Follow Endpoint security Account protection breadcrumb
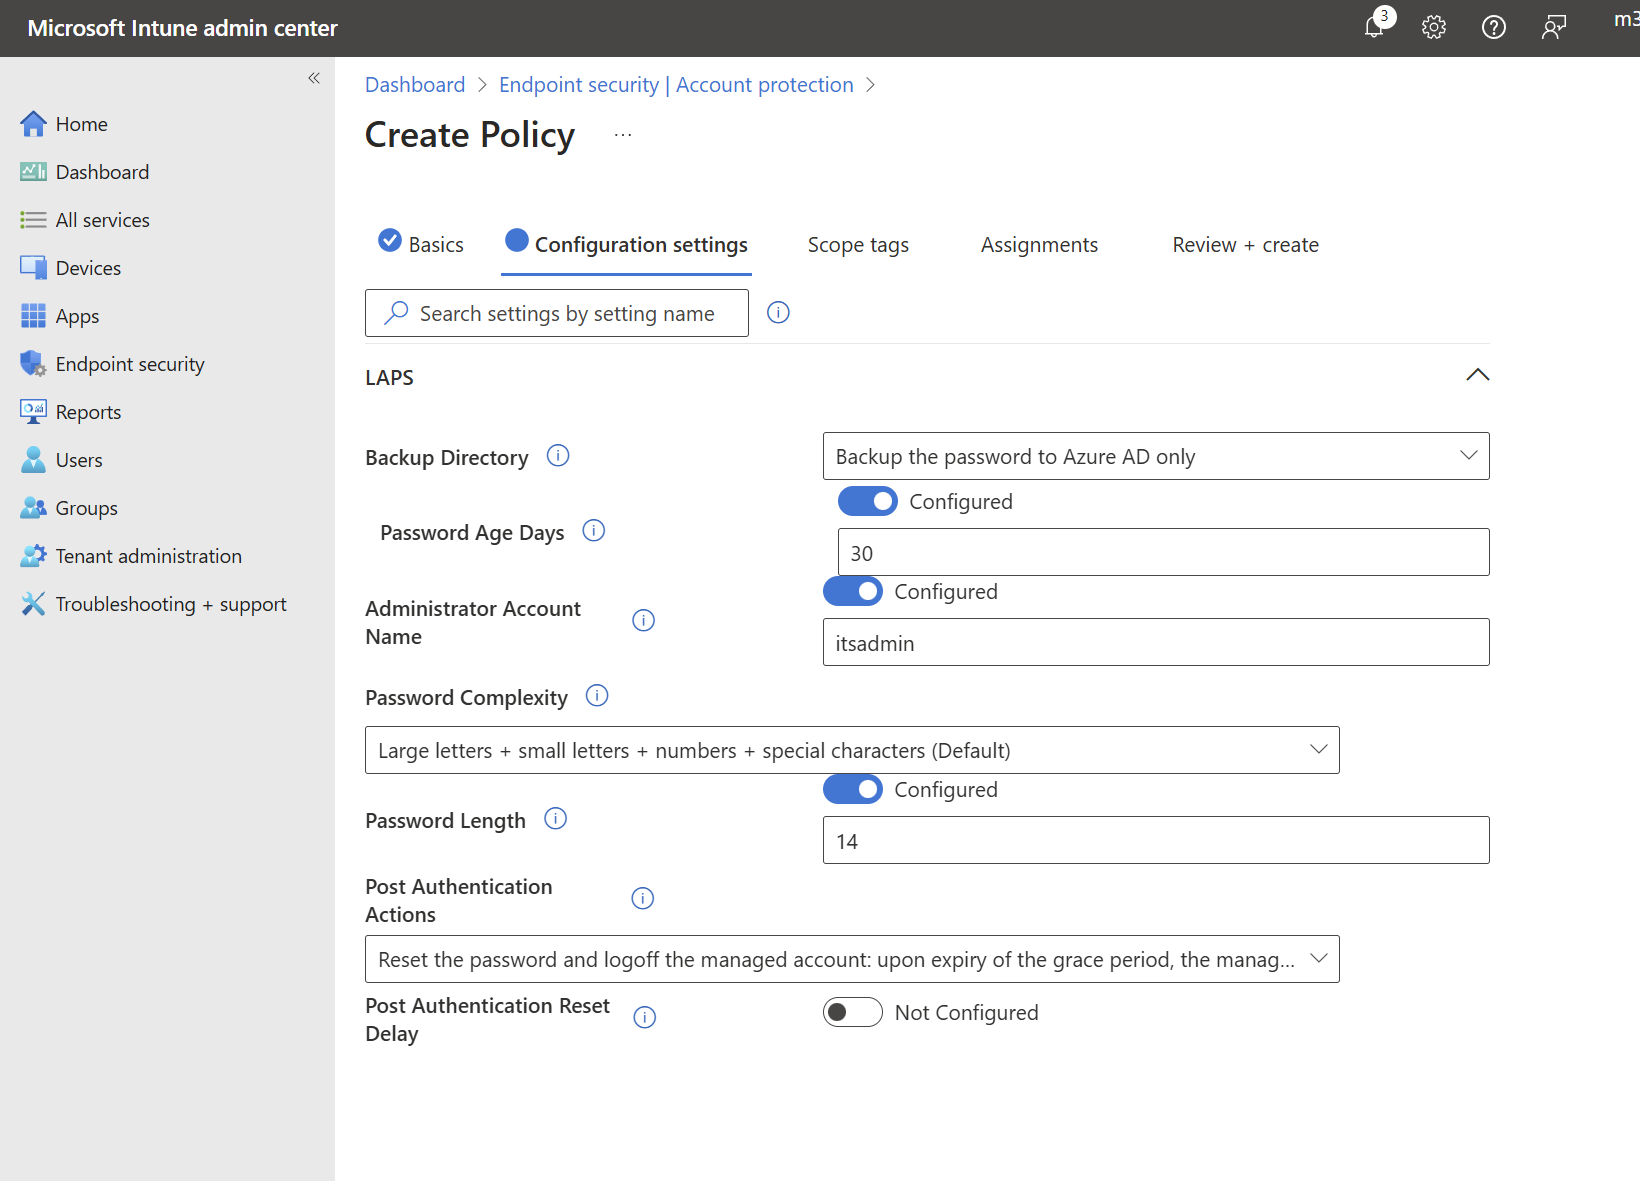This screenshot has width=1640, height=1181. pyautogui.click(x=676, y=85)
